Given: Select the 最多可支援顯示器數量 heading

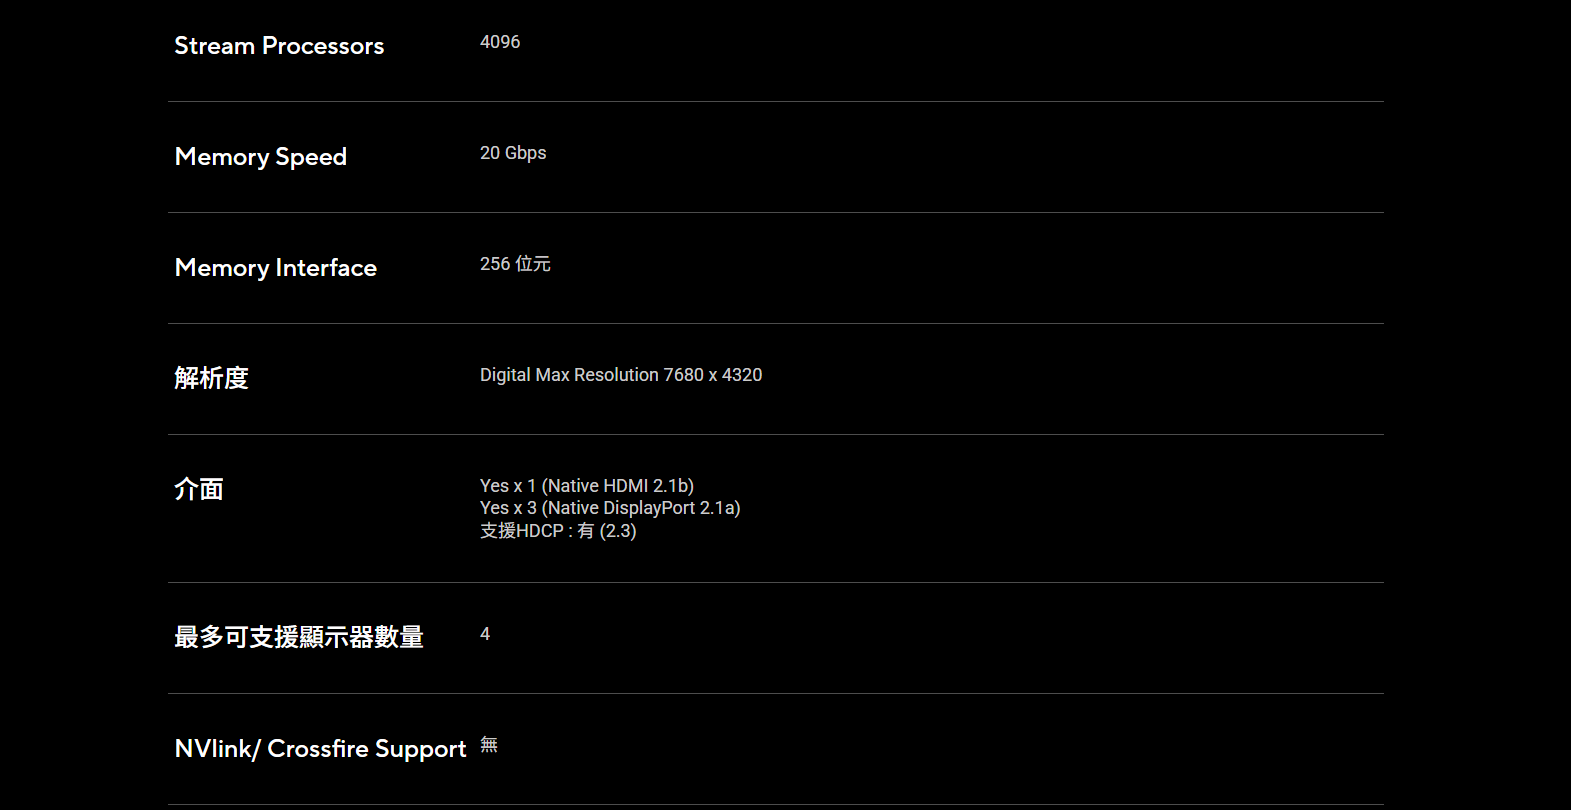Looking at the screenshot, I should pyautogui.click(x=299, y=637).
